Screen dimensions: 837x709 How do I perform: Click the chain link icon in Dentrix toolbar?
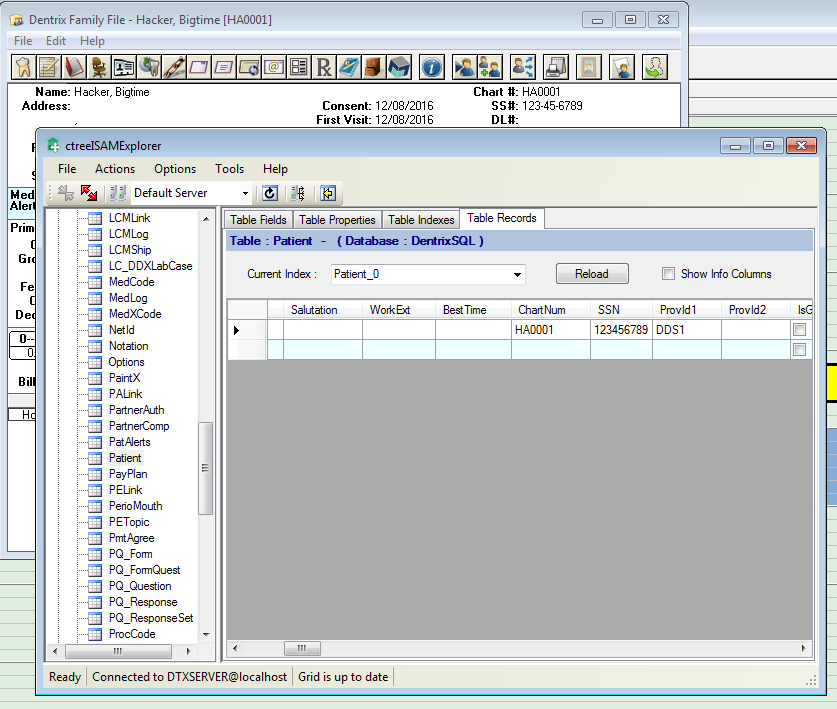[174, 67]
